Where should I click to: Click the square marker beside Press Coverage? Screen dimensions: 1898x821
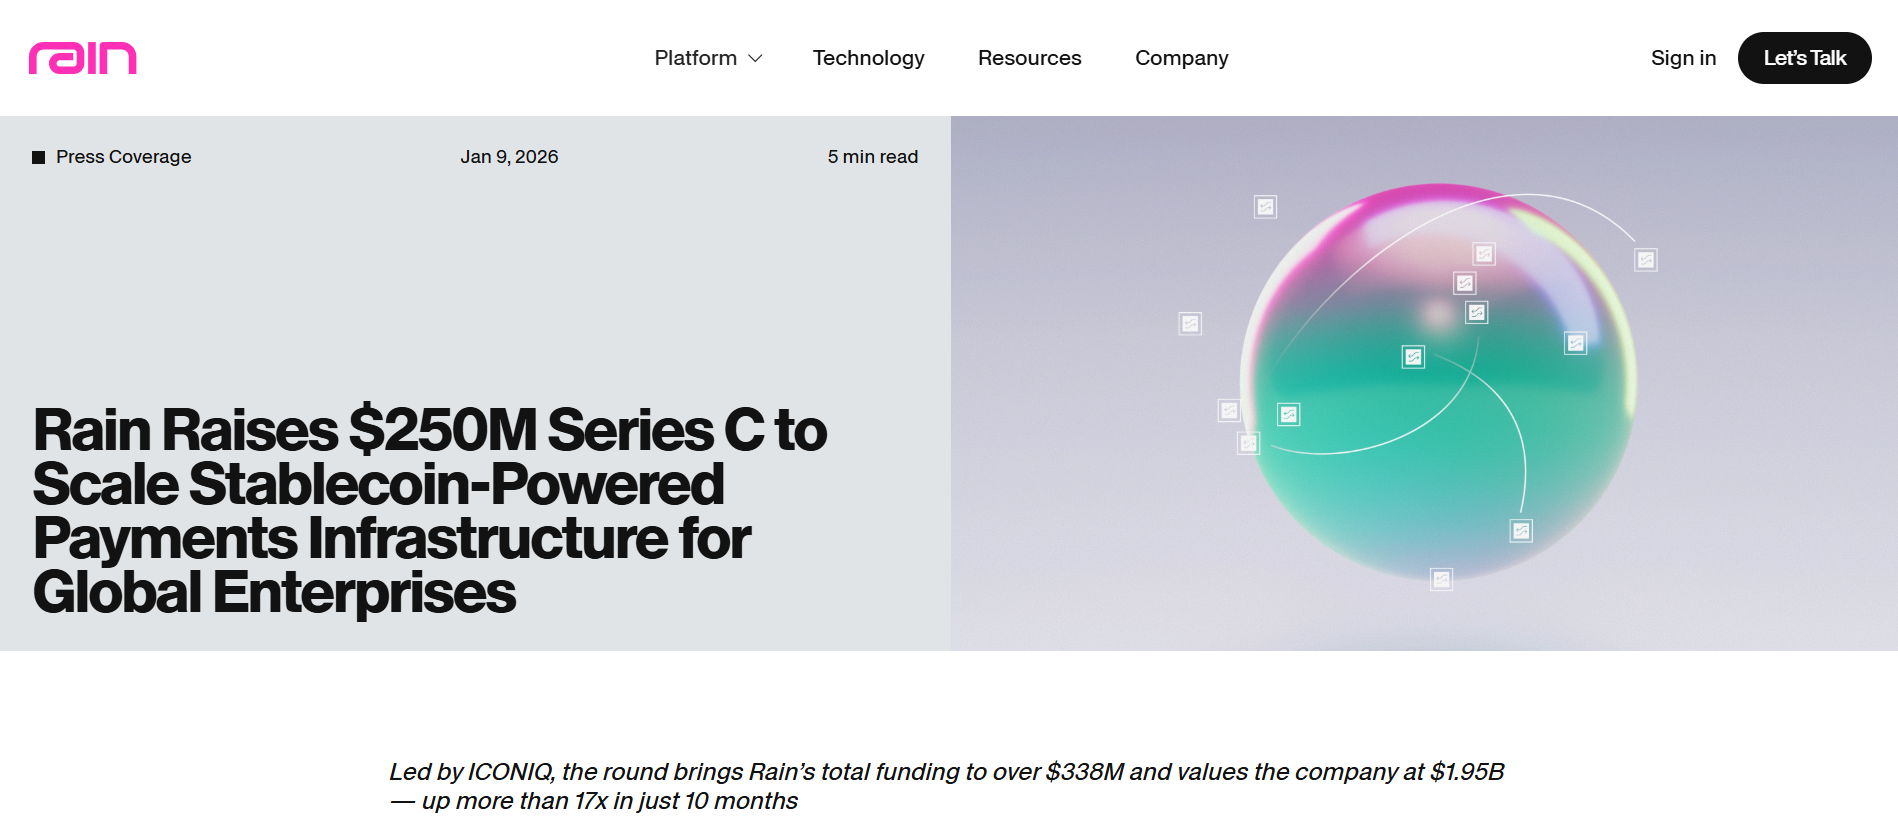(x=39, y=156)
